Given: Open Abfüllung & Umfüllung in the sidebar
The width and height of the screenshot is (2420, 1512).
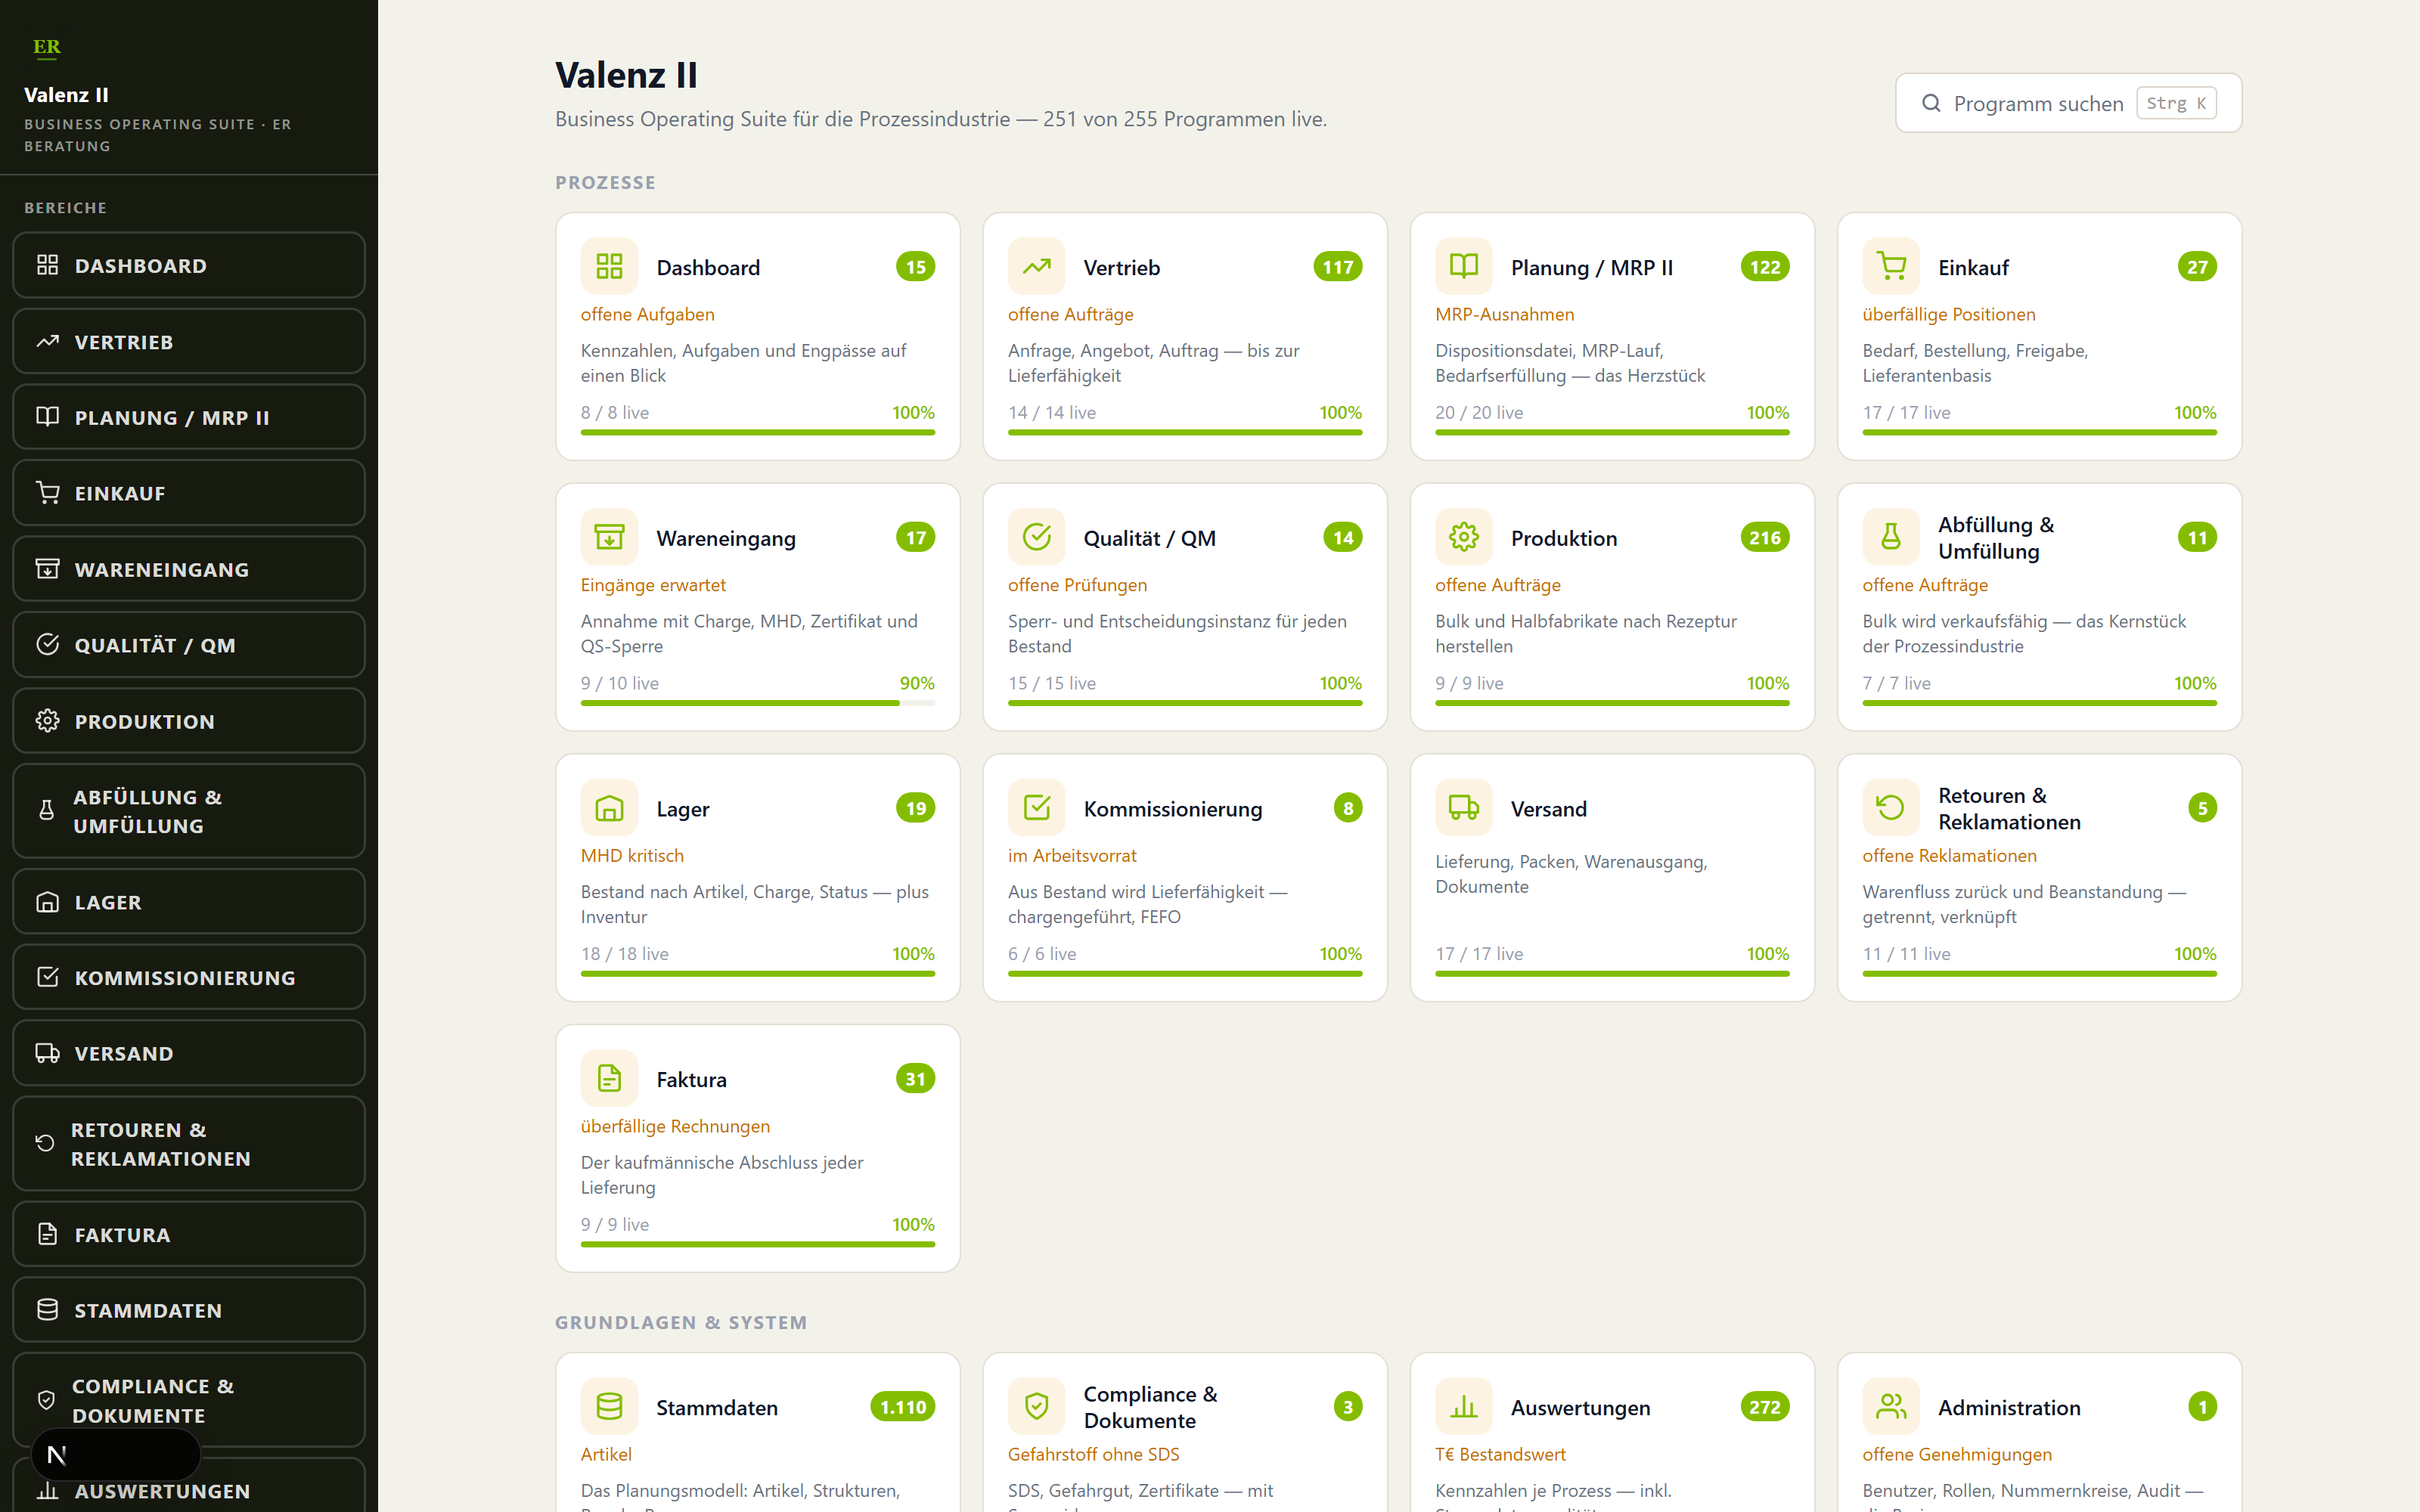Looking at the screenshot, I should (189, 811).
